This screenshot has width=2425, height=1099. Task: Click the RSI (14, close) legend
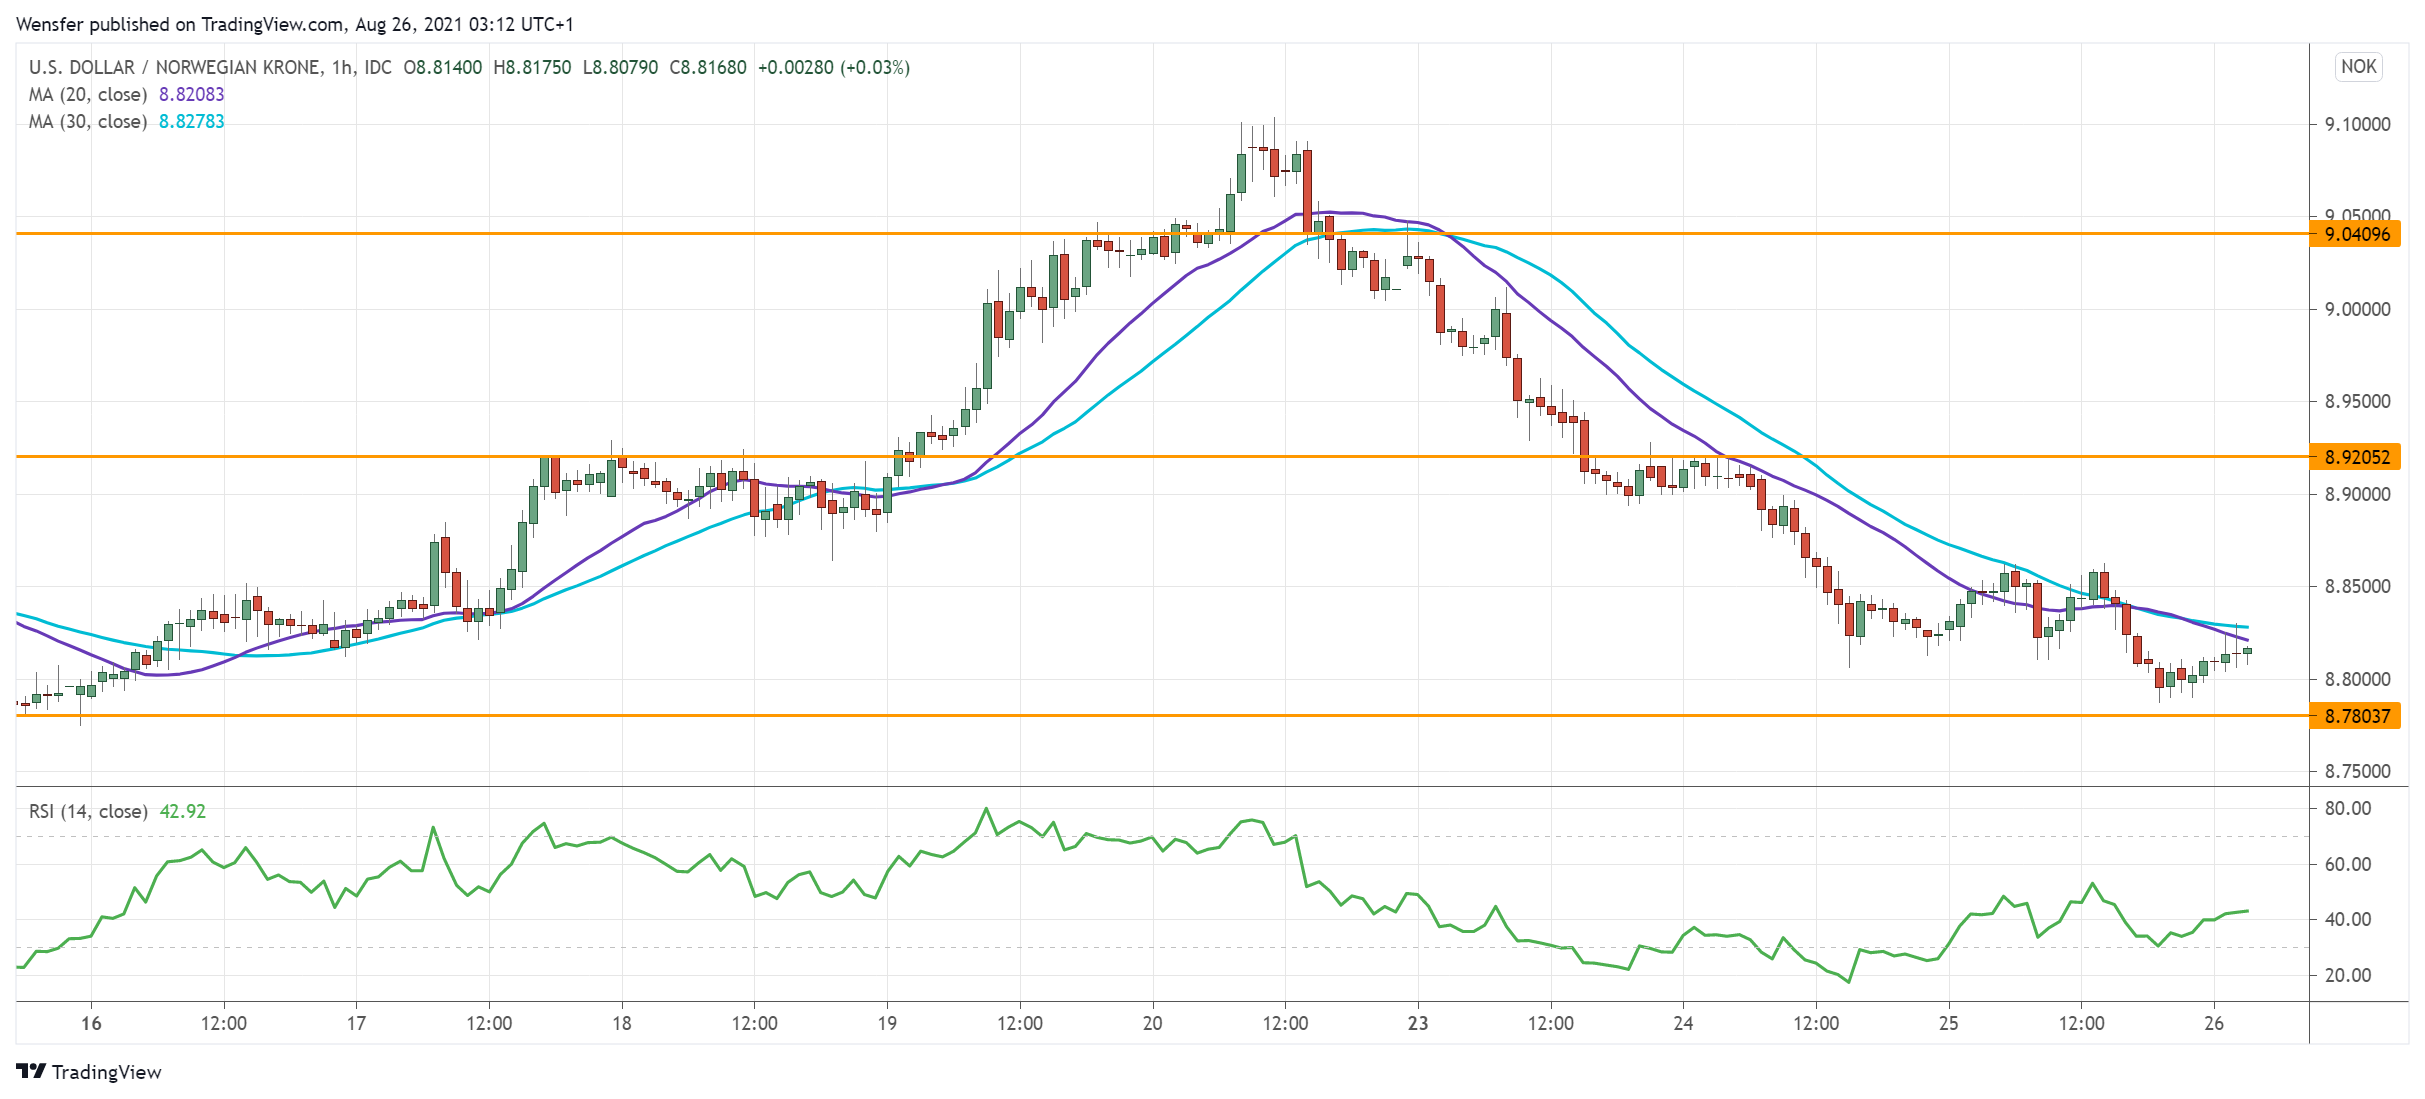(x=88, y=812)
